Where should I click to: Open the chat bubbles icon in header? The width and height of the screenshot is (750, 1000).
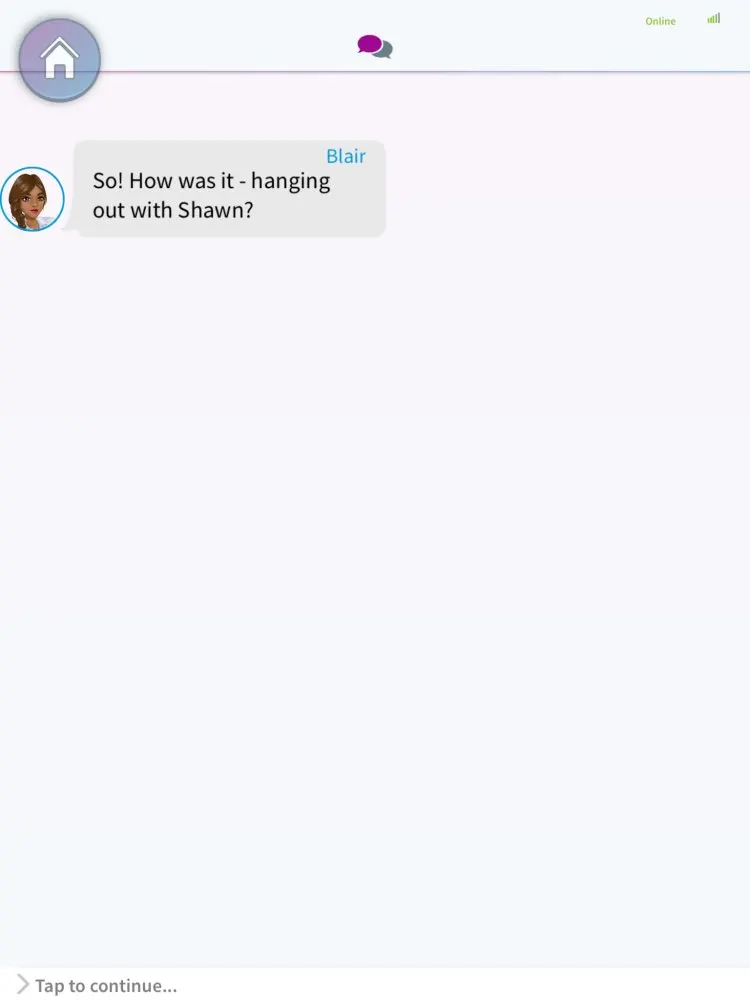pos(375,47)
